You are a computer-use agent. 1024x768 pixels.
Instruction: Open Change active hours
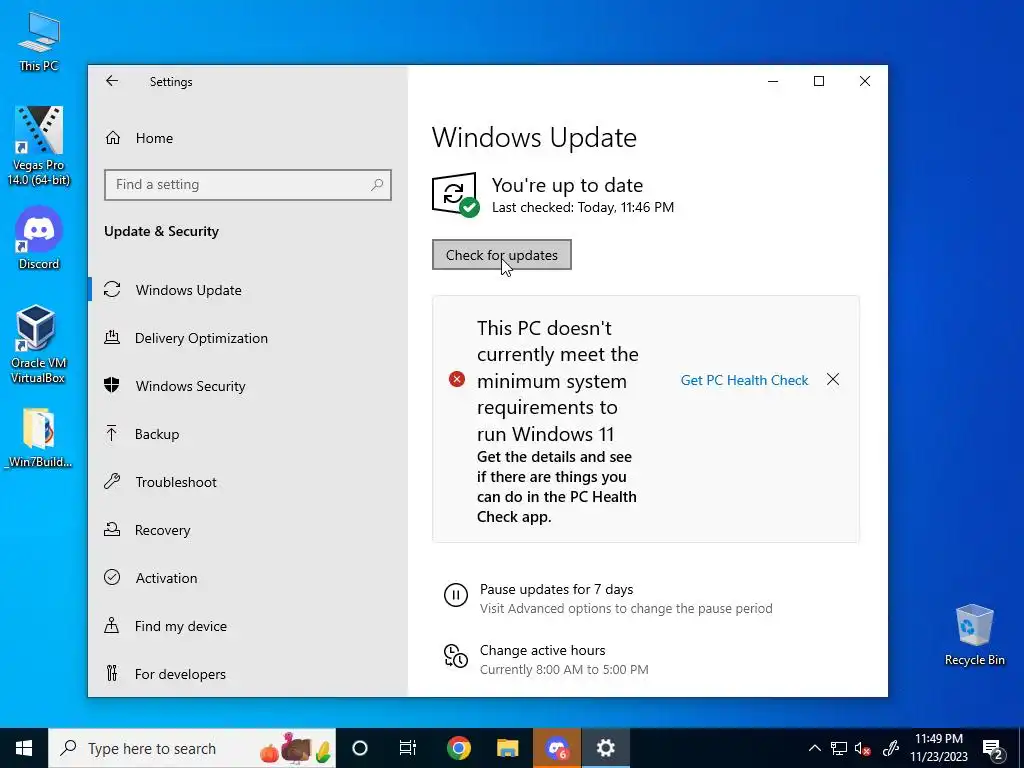point(543,650)
